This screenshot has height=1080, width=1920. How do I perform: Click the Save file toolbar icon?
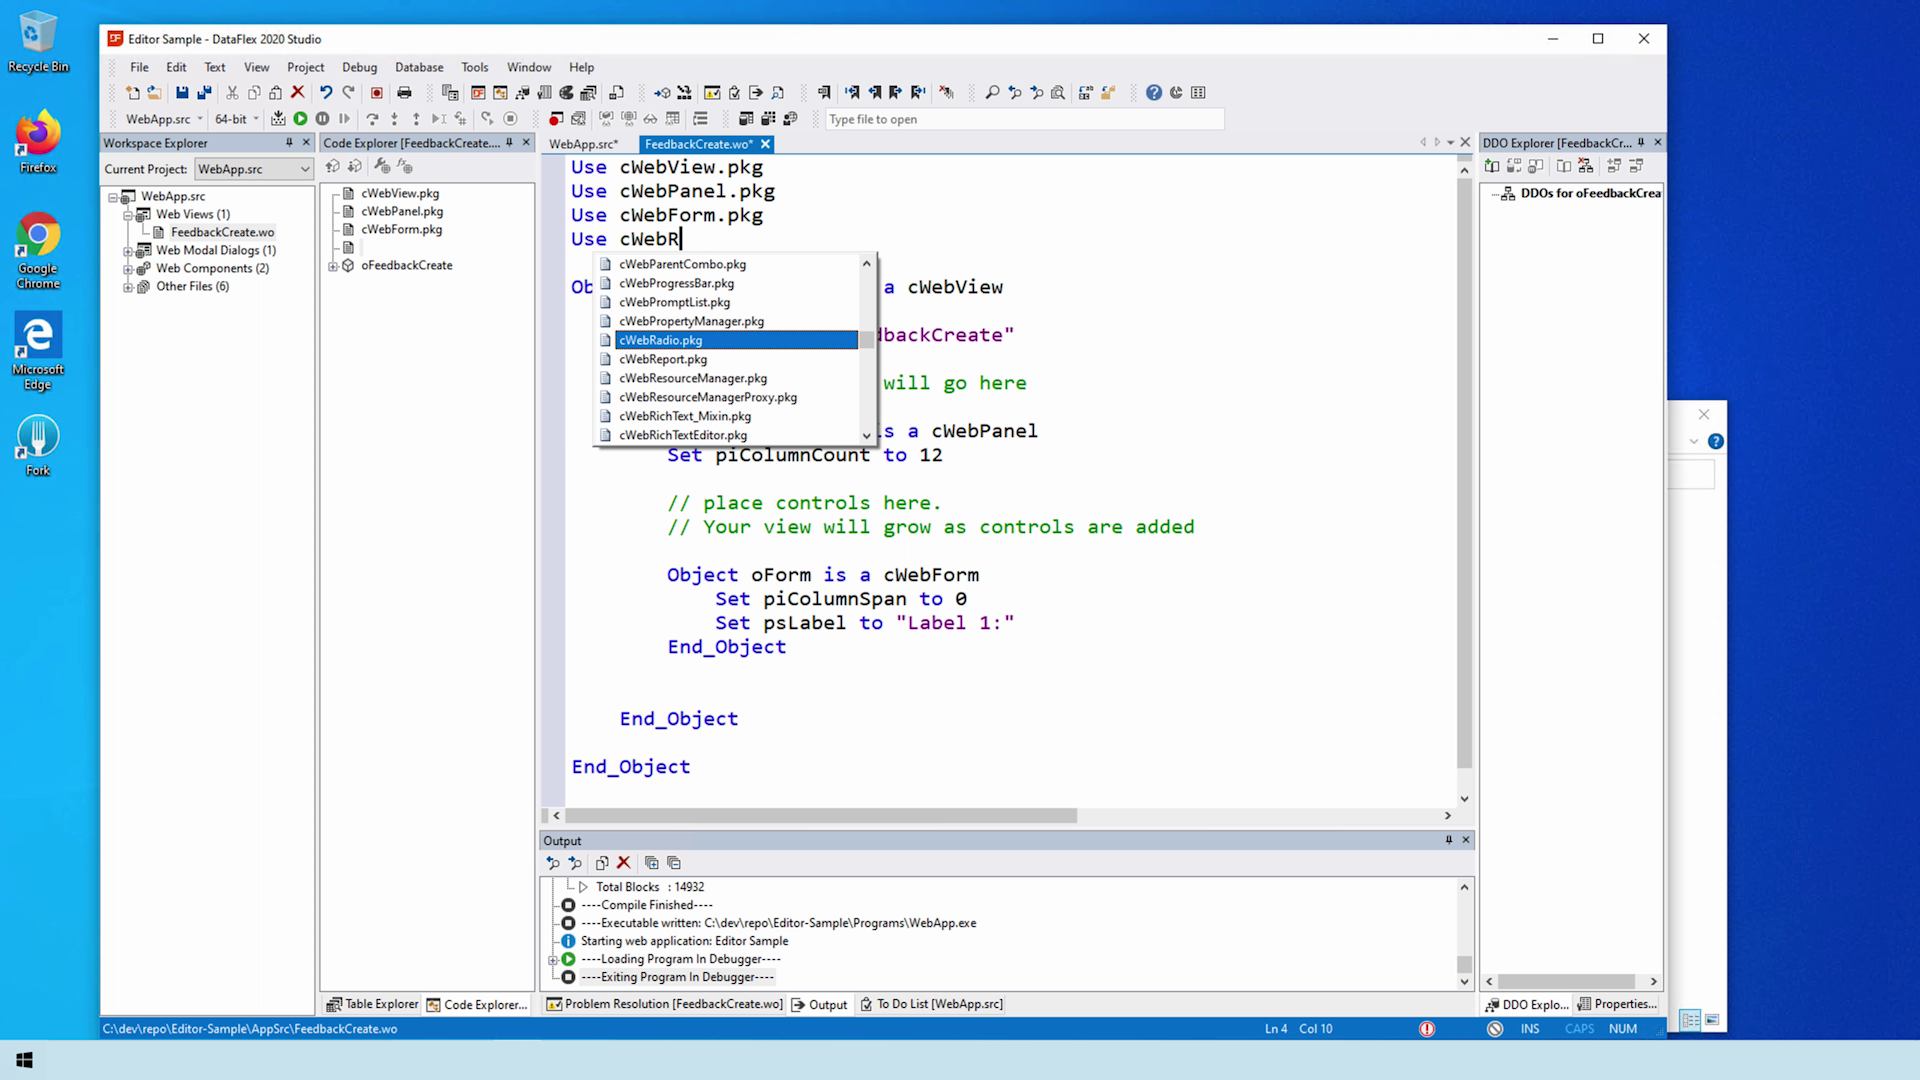coord(182,93)
